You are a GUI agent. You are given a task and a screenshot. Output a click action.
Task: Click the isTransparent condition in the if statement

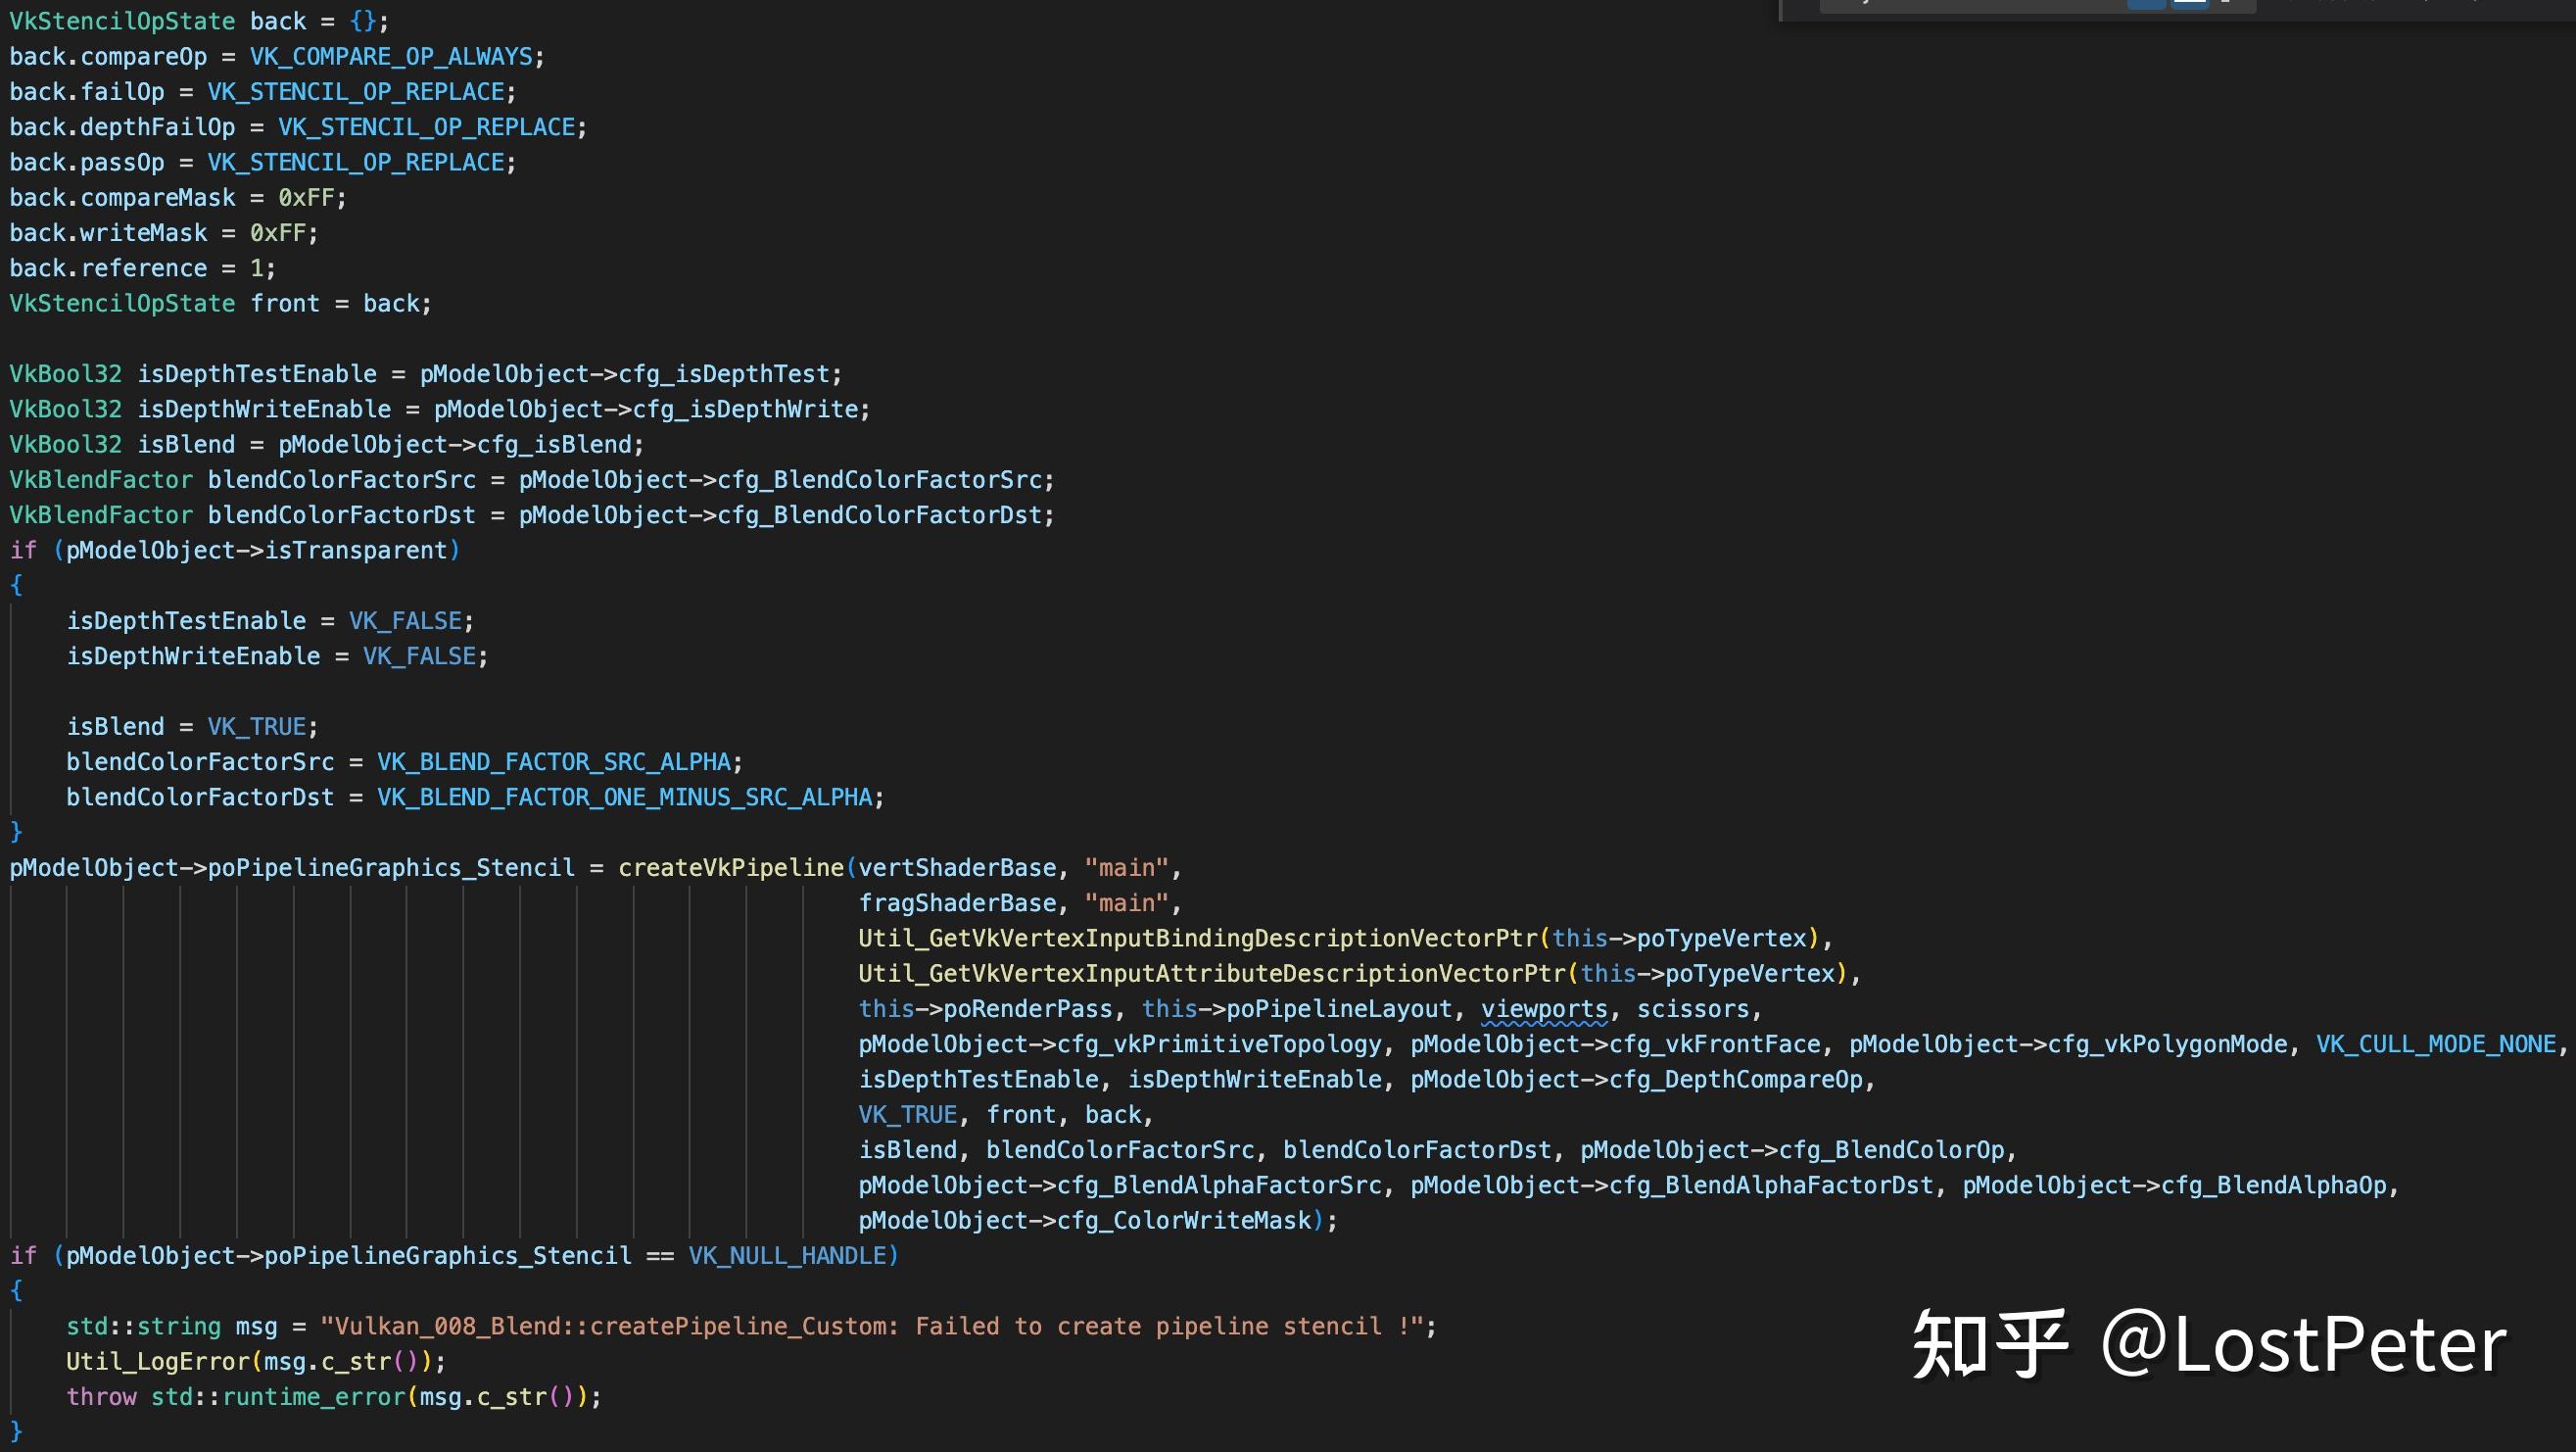click(355, 550)
